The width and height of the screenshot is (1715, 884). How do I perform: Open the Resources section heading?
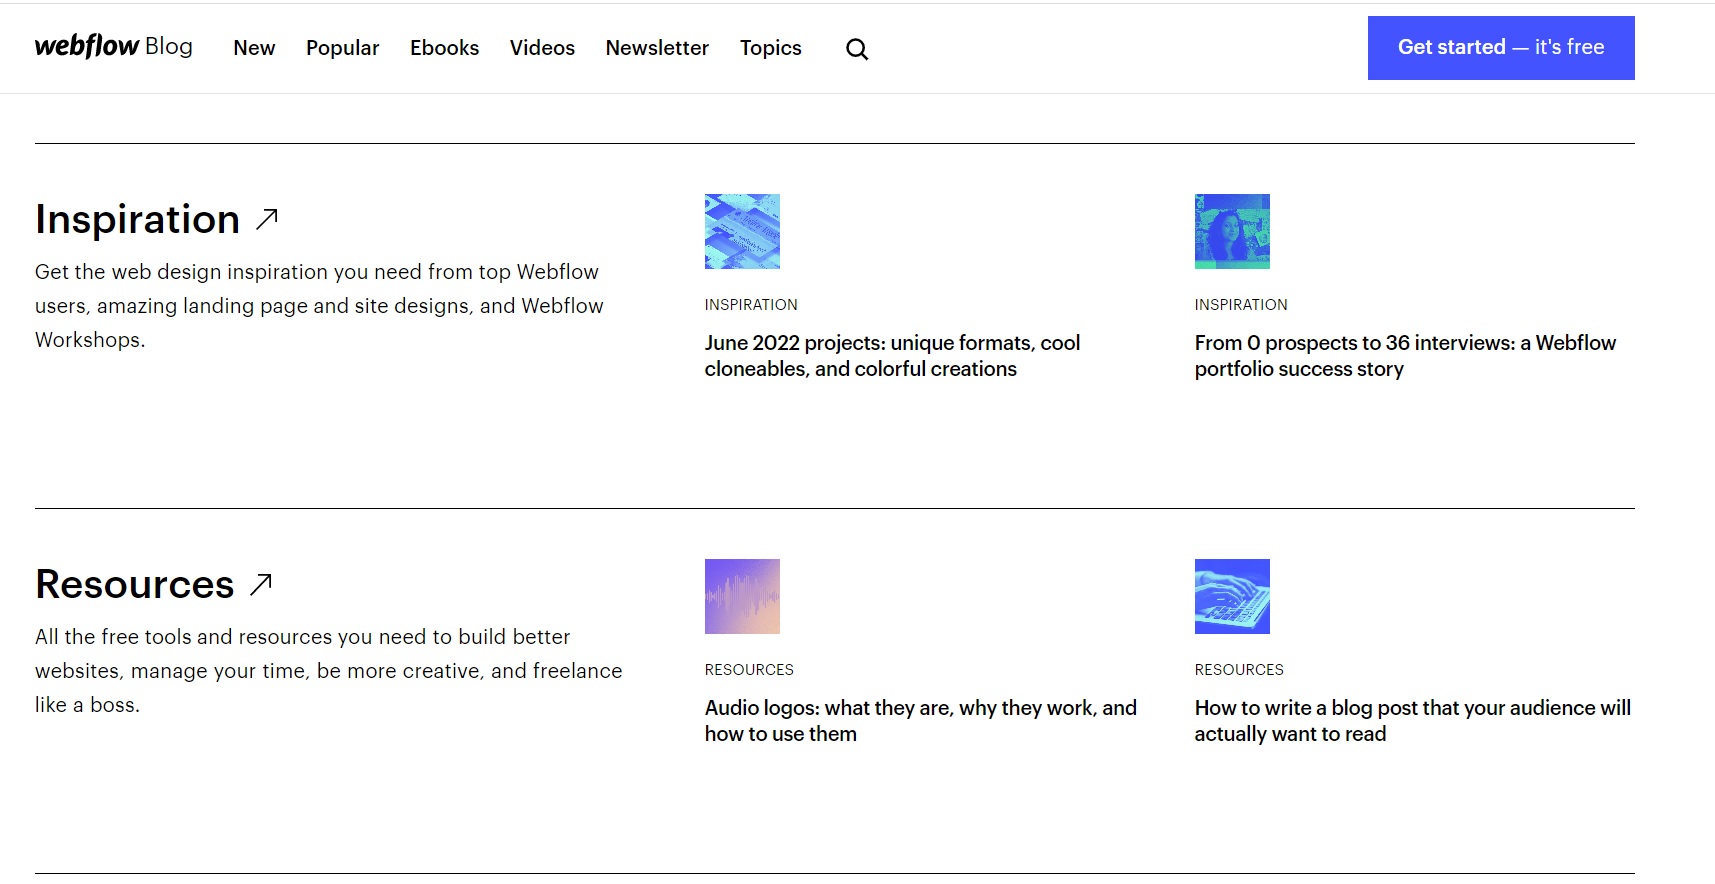135,584
